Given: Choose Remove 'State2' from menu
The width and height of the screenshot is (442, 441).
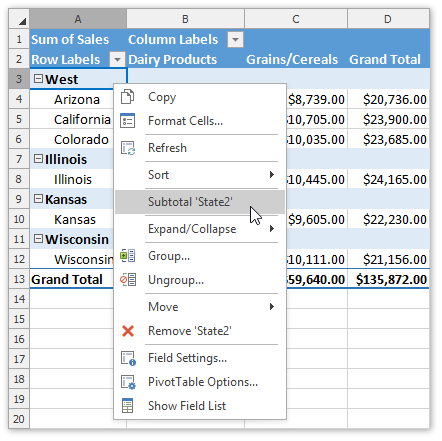Looking at the screenshot, I should pos(199,331).
